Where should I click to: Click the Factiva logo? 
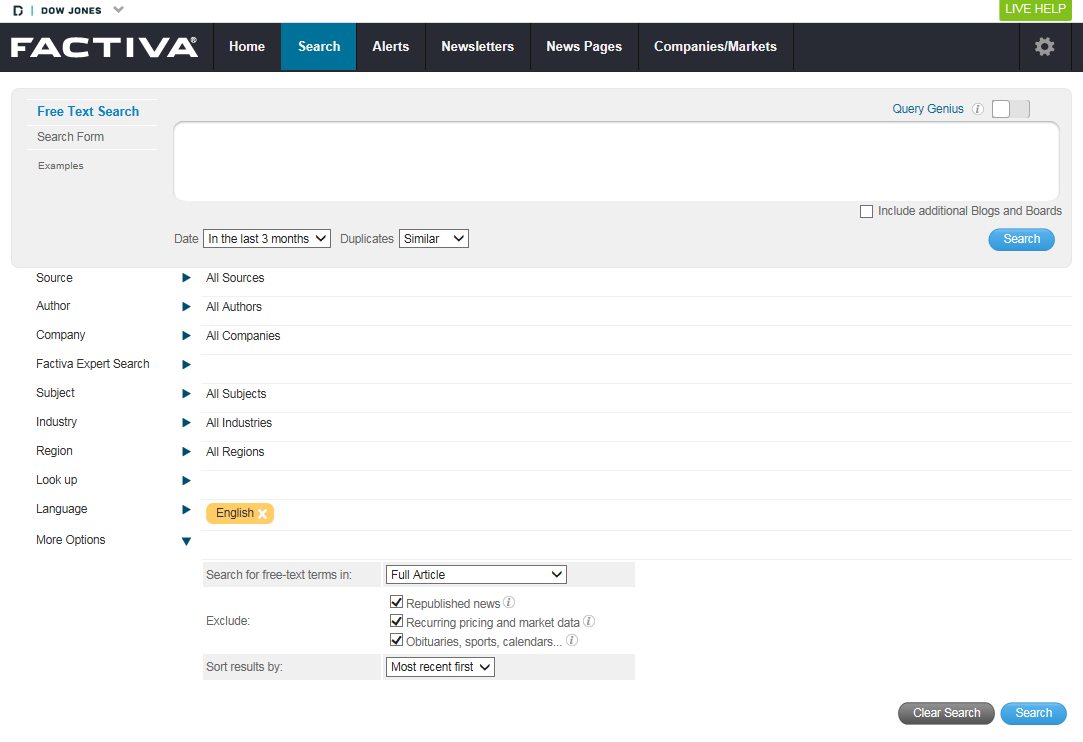(x=104, y=47)
